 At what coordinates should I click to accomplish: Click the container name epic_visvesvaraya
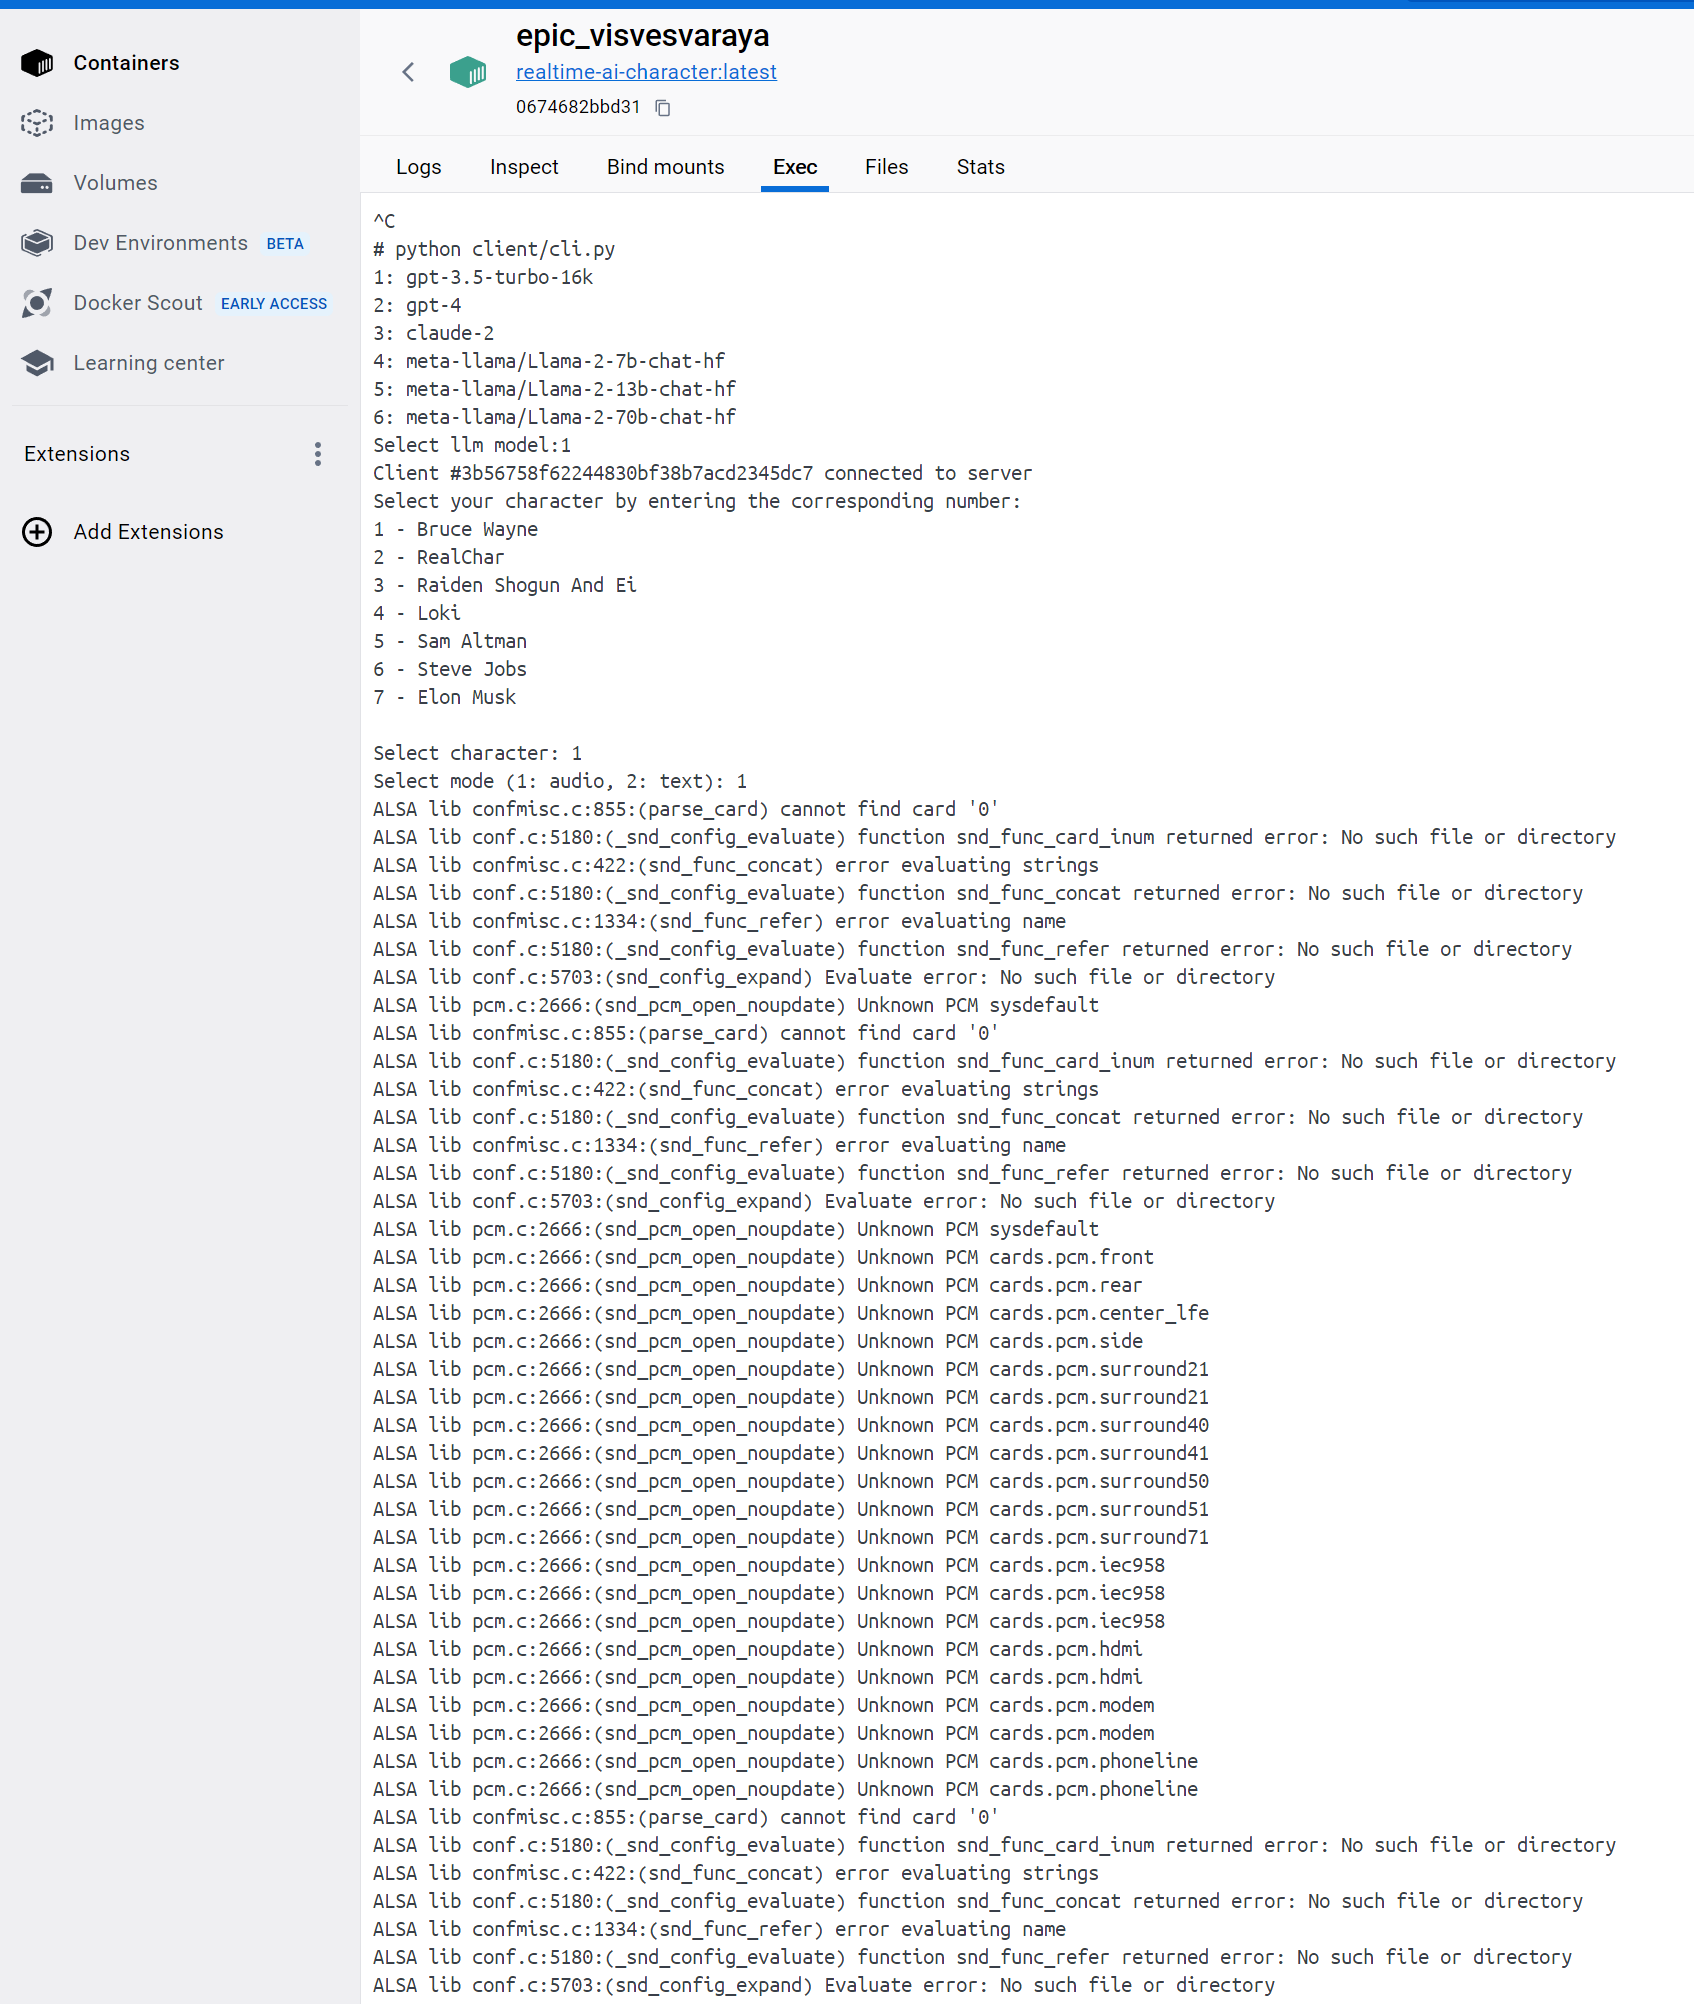click(x=643, y=36)
